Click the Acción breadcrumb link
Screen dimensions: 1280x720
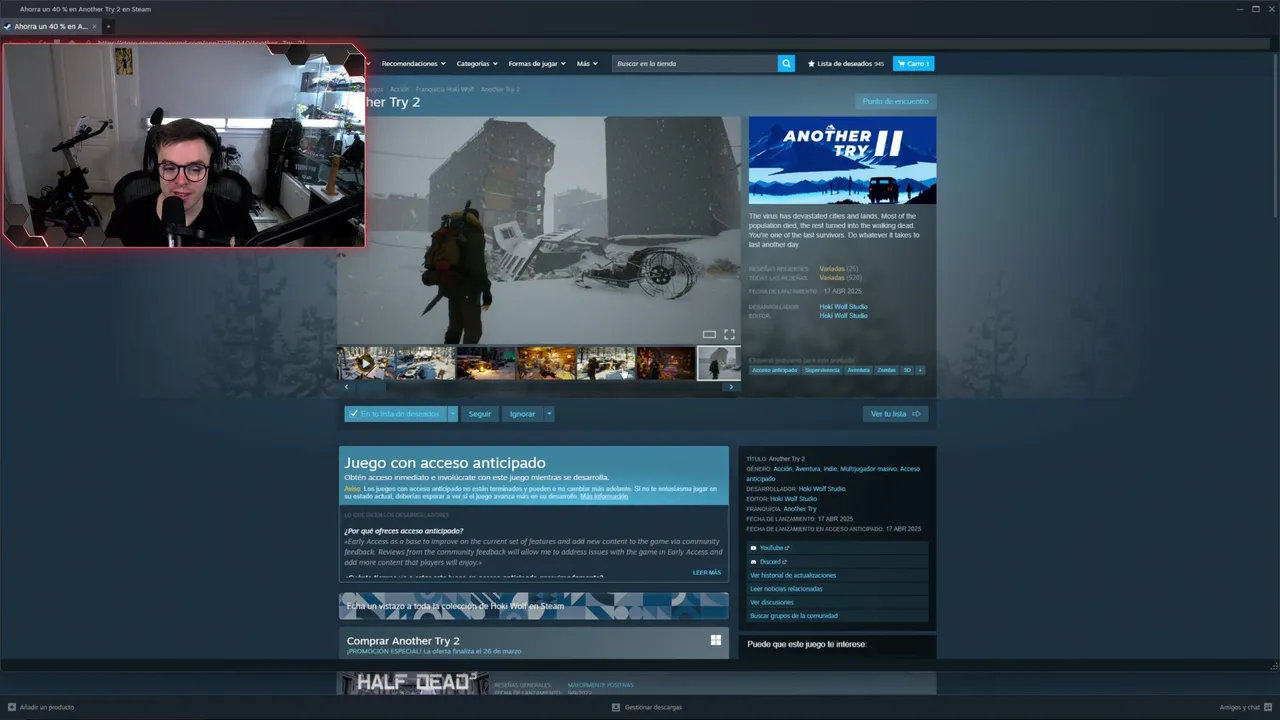tap(399, 89)
